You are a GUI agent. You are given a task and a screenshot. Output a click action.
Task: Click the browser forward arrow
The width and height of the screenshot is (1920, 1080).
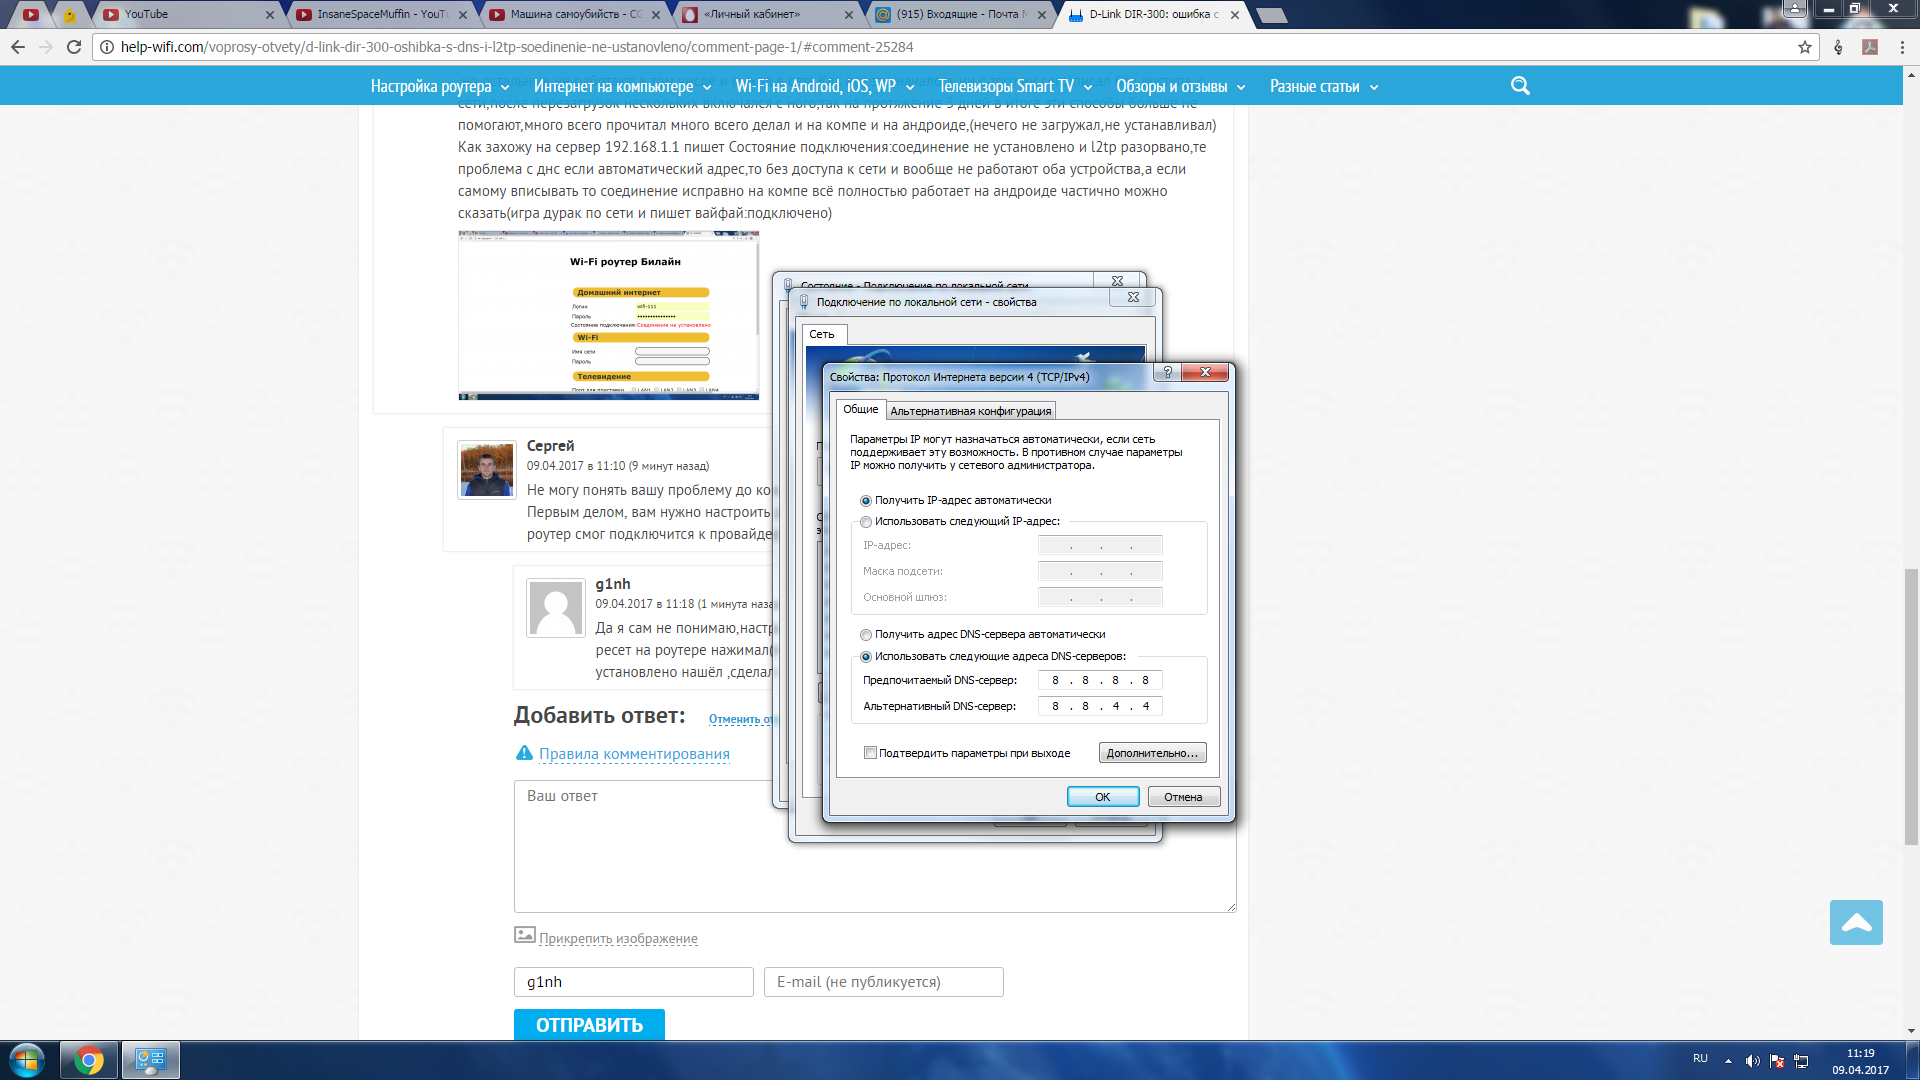(46, 47)
